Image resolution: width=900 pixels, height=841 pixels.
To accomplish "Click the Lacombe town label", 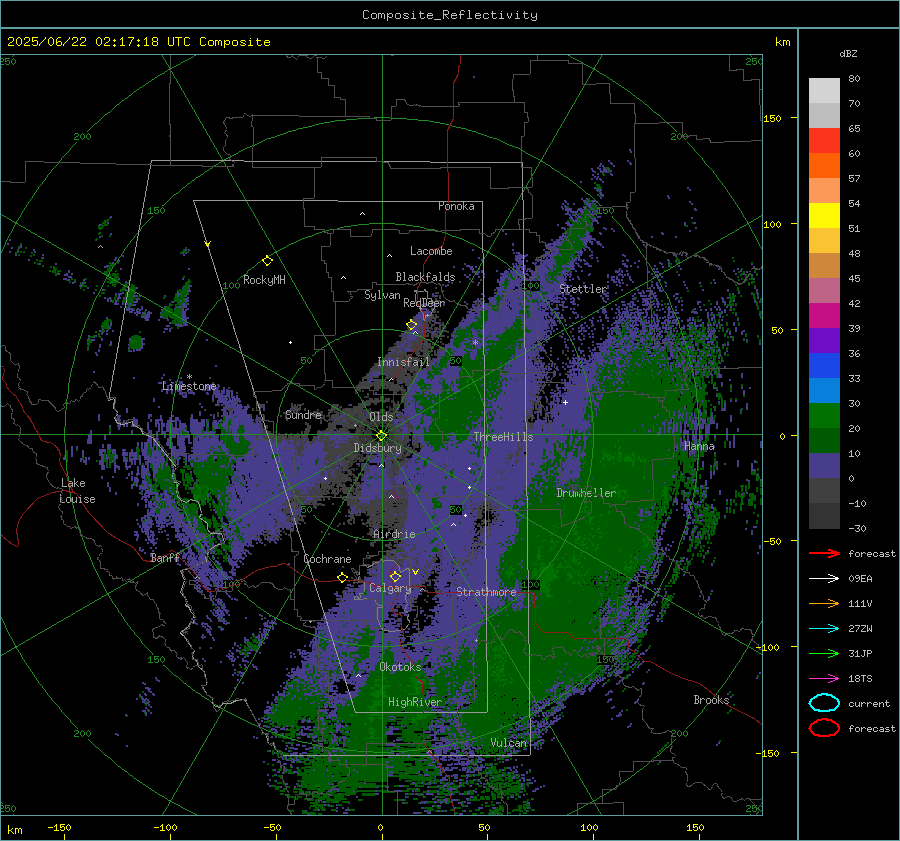I will click(431, 251).
